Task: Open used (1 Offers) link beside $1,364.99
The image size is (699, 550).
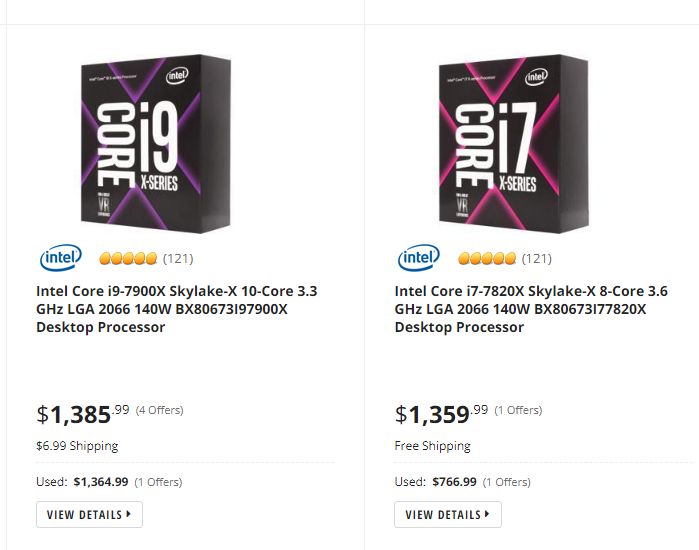Action: click(x=158, y=482)
